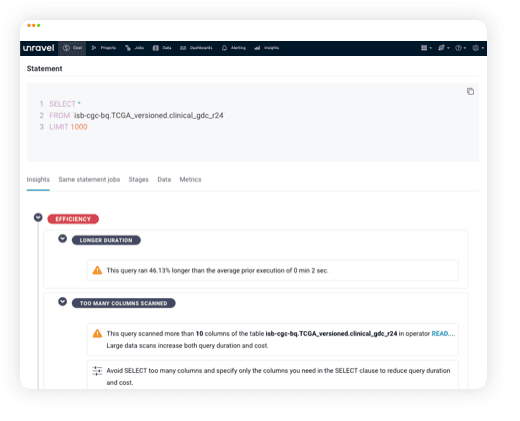Open the Metrics tab

click(x=190, y=179)
